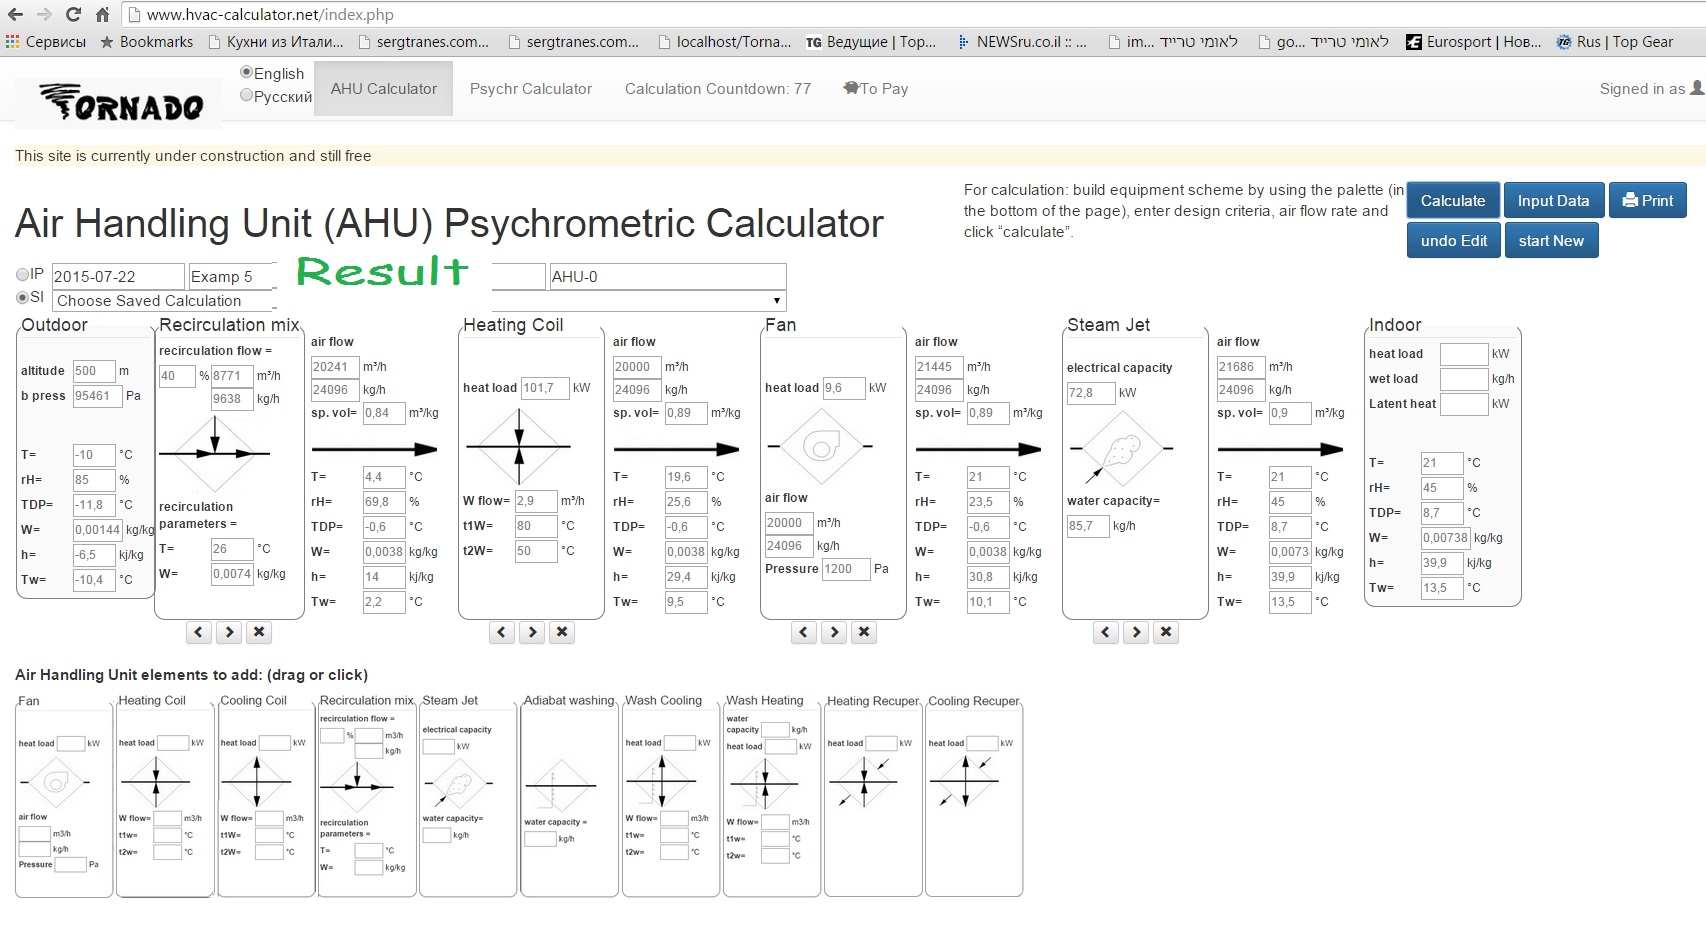
Task: Click Outdoor altitude field 500
Action: tap(94, 370)
